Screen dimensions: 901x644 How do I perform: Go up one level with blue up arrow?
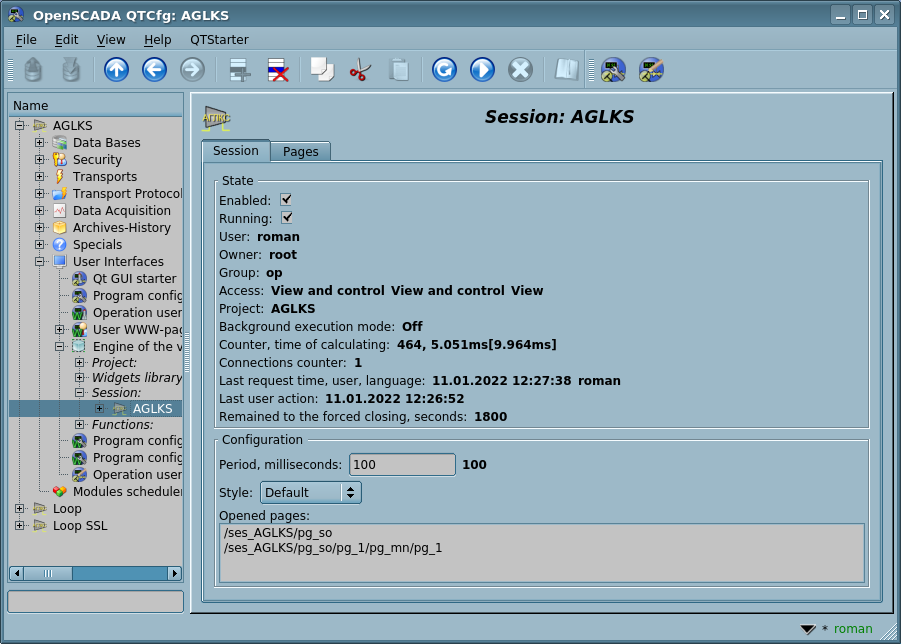[x=116, y=70]
